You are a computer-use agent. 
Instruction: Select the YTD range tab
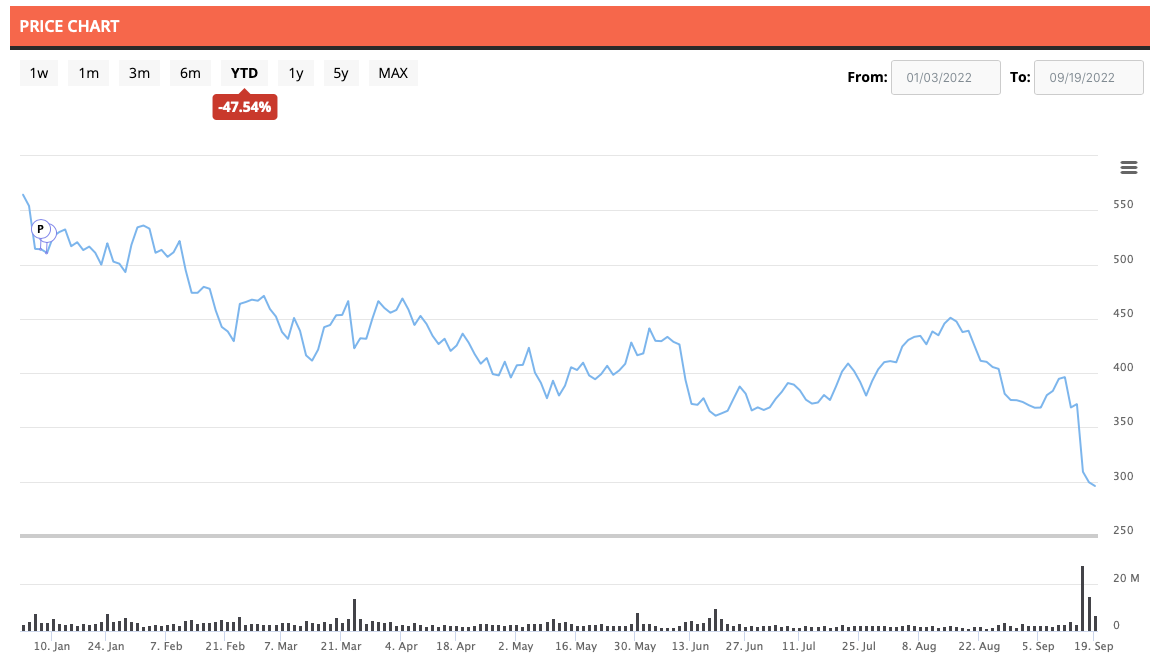coord(244,73)
